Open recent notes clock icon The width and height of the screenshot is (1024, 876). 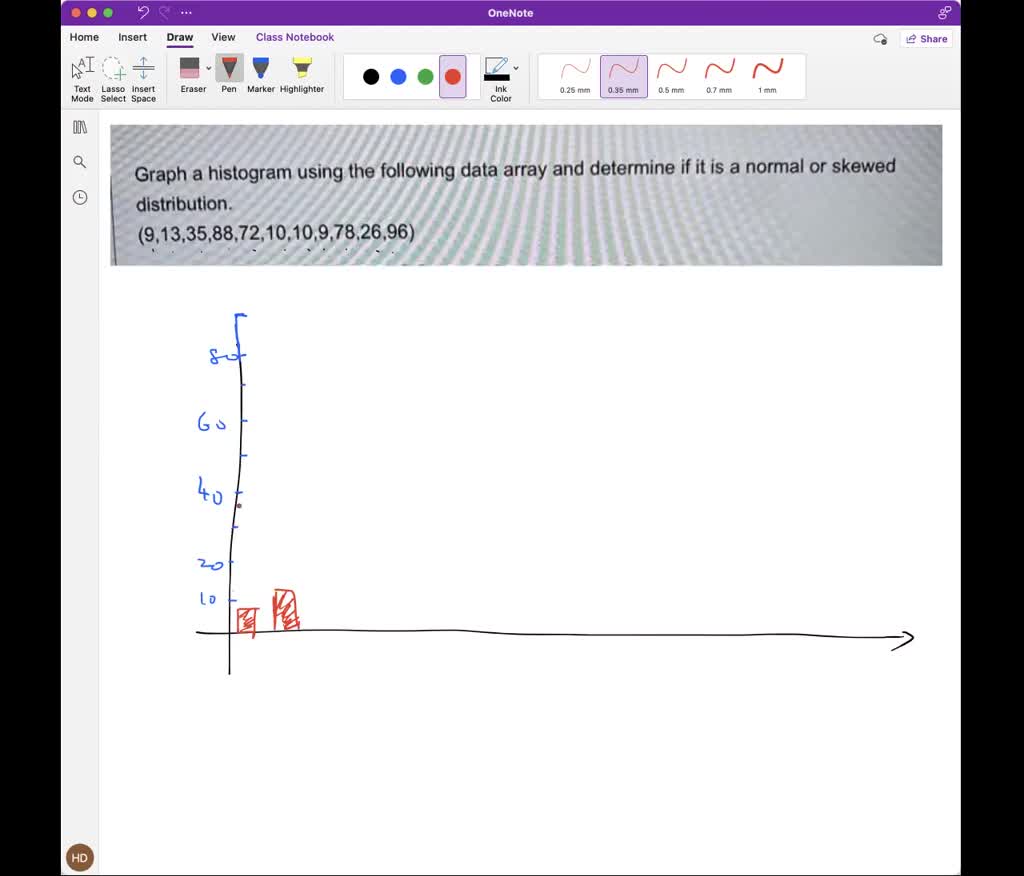(80, 197)
